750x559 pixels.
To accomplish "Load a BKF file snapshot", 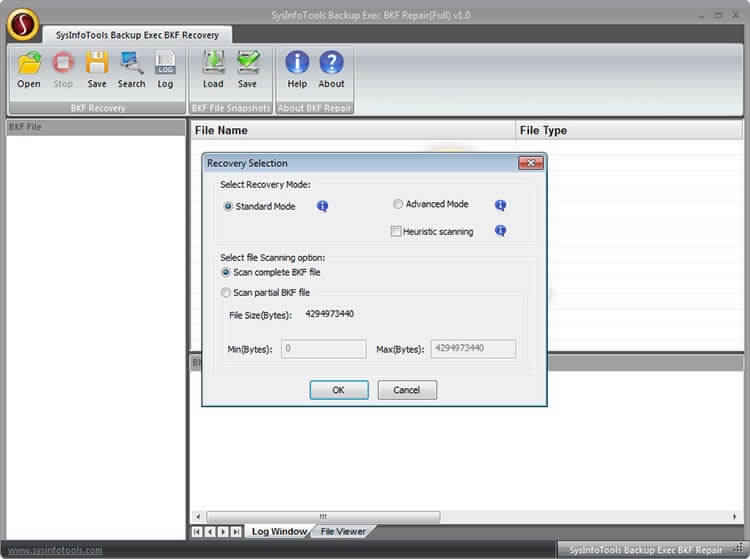I will (213, 69).
